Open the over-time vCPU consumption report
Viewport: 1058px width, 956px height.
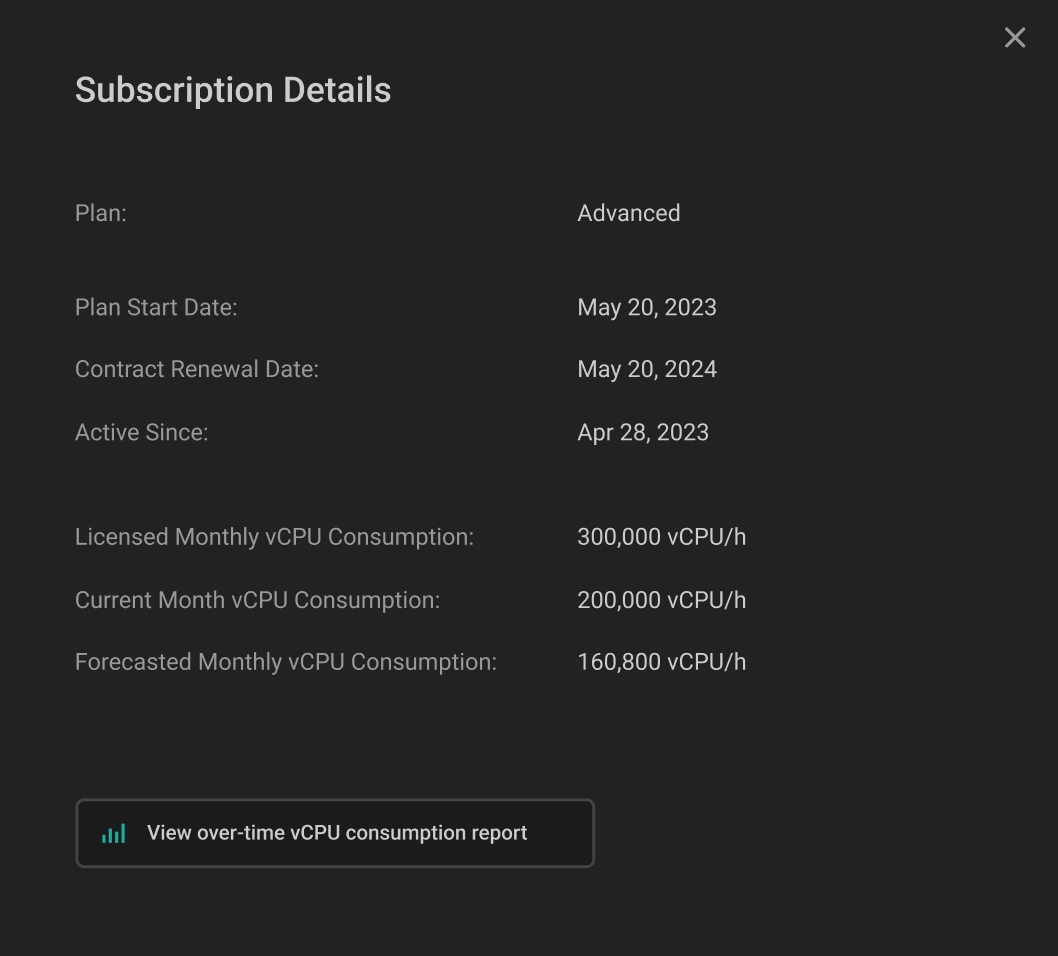335,833
